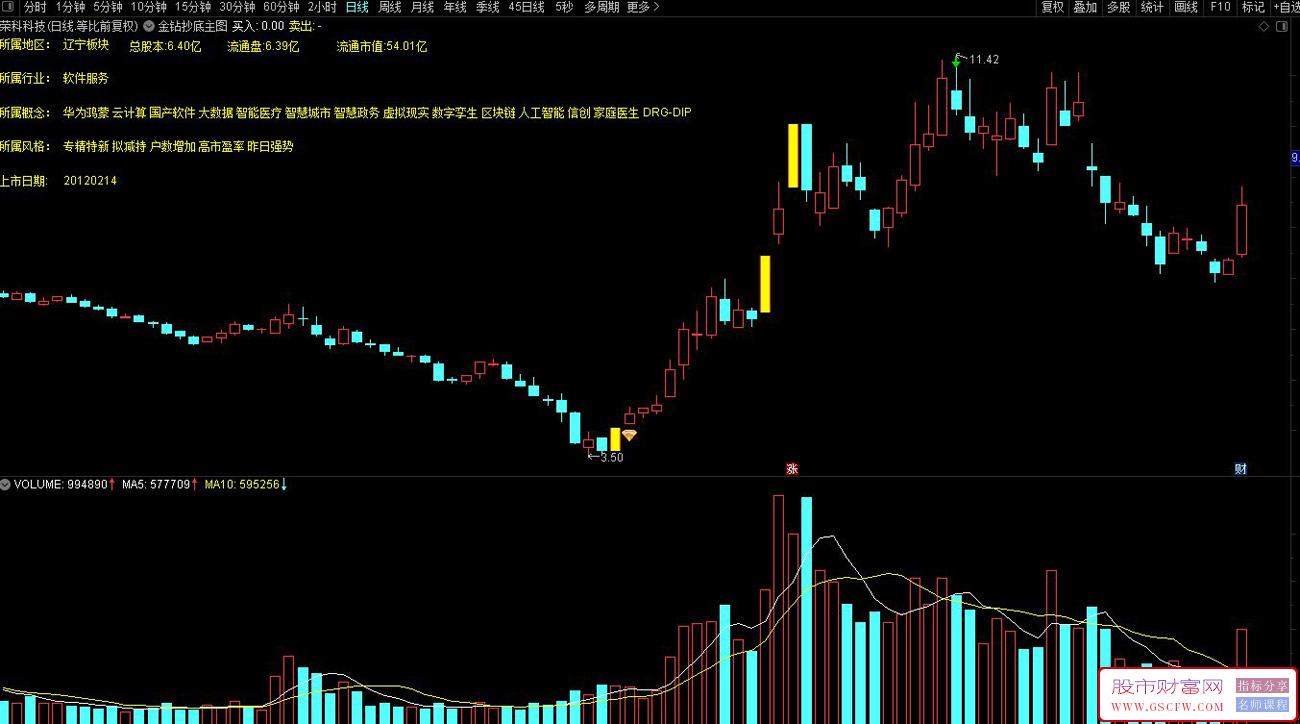The width and height of the screenshot is (1300, 724).
Task: Click the 买入: 0.00 value
Action: click(258, 26)
